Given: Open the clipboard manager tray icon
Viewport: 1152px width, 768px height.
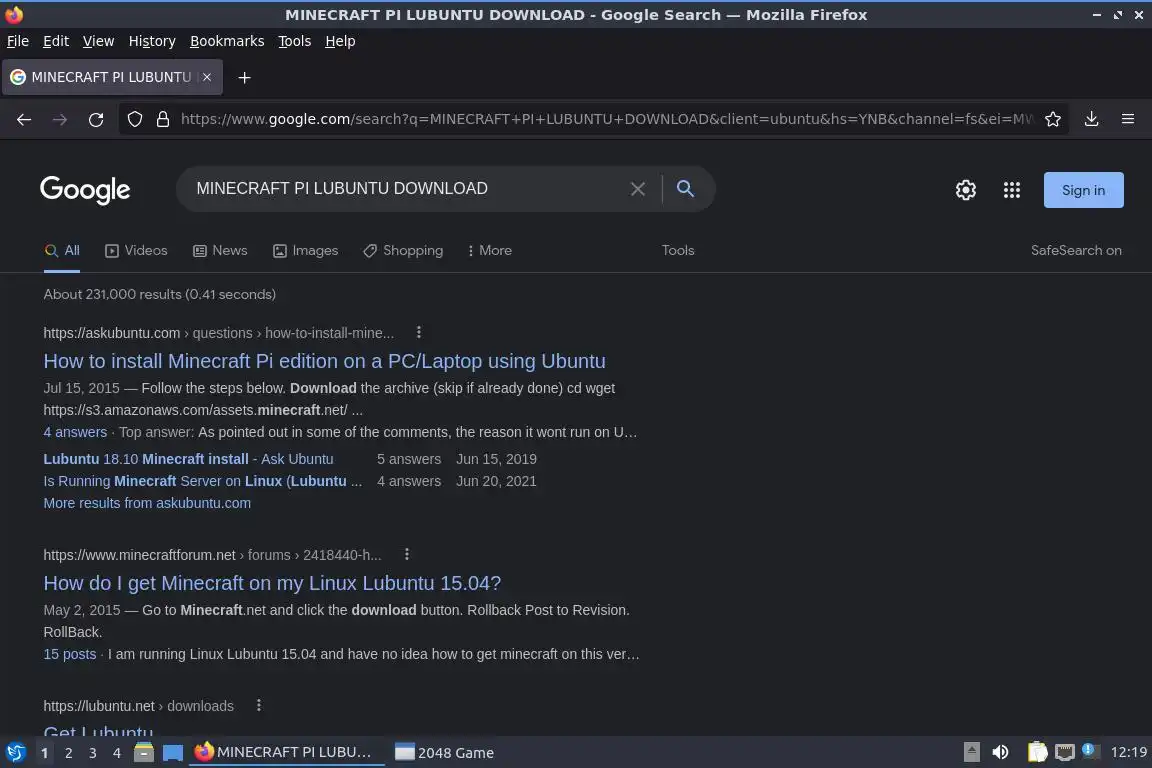Looking at the screenshot, I should (1037, 752).
